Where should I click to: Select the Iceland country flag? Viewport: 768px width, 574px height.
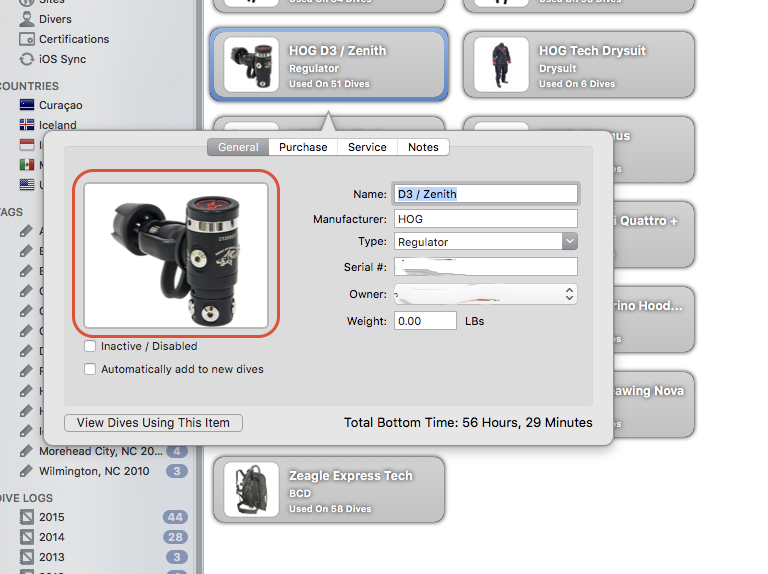[x=27, y=125]
